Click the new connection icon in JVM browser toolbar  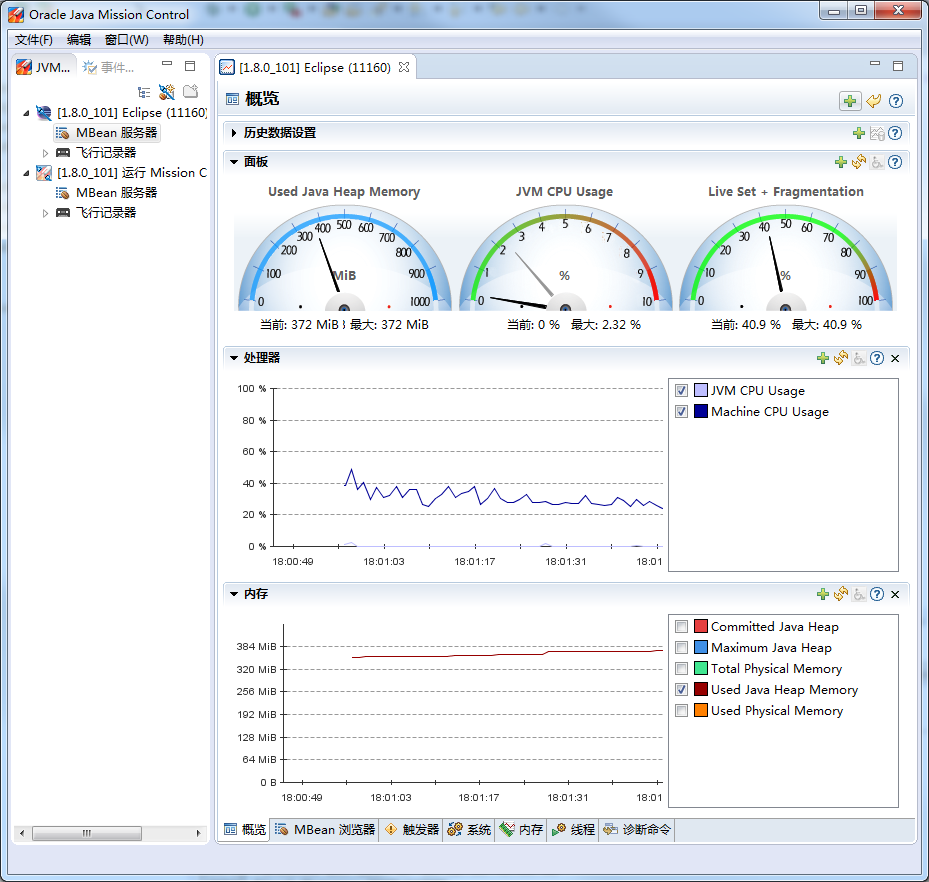167,92
